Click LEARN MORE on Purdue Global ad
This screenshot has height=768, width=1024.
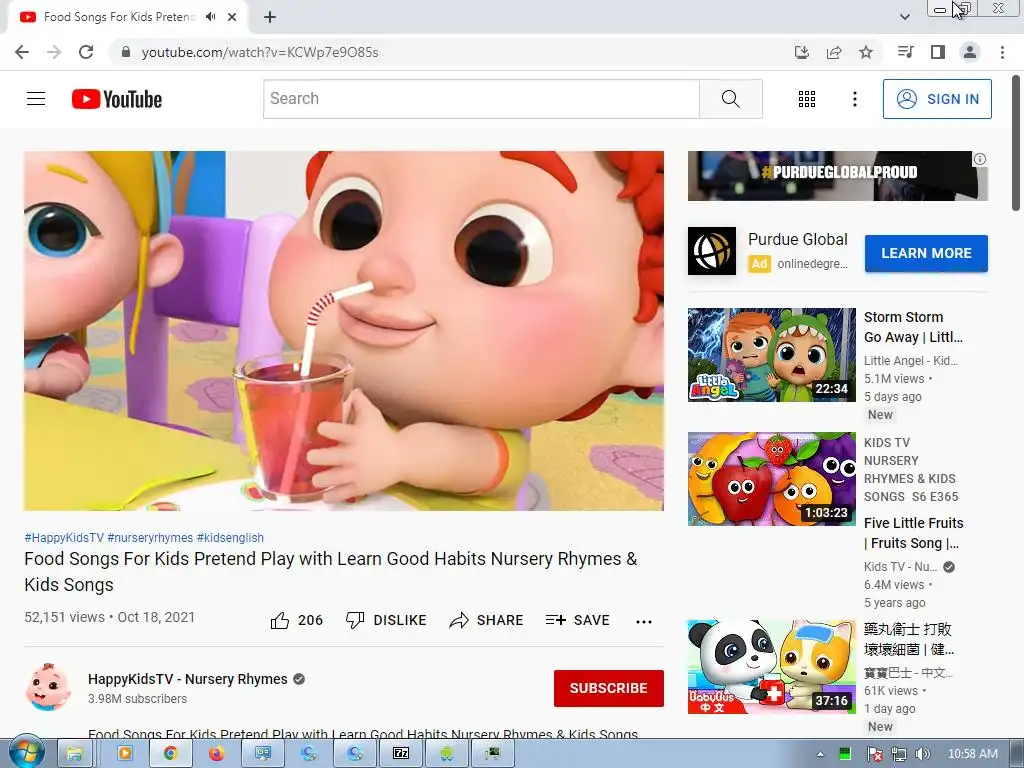(x=926, y=253)
